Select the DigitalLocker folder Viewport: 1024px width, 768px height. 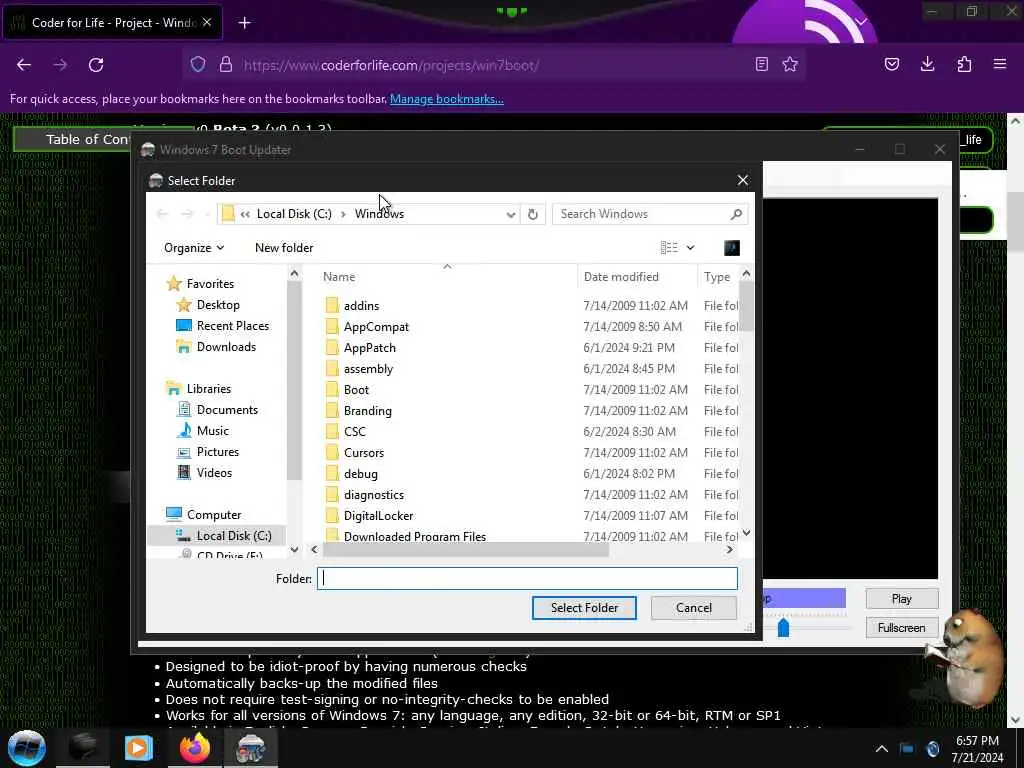[378, 516]
